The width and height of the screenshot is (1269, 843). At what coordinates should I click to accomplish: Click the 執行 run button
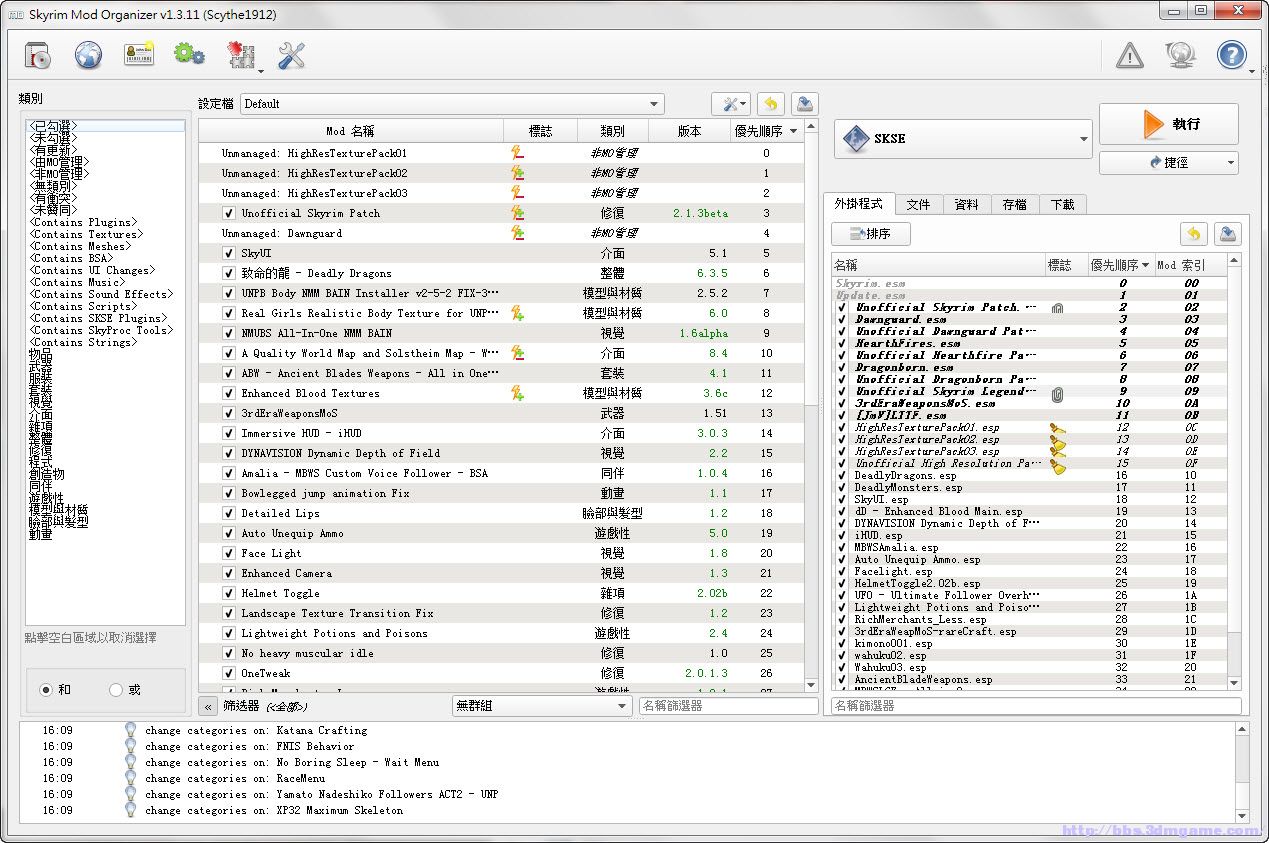[x=1168, y=124]
